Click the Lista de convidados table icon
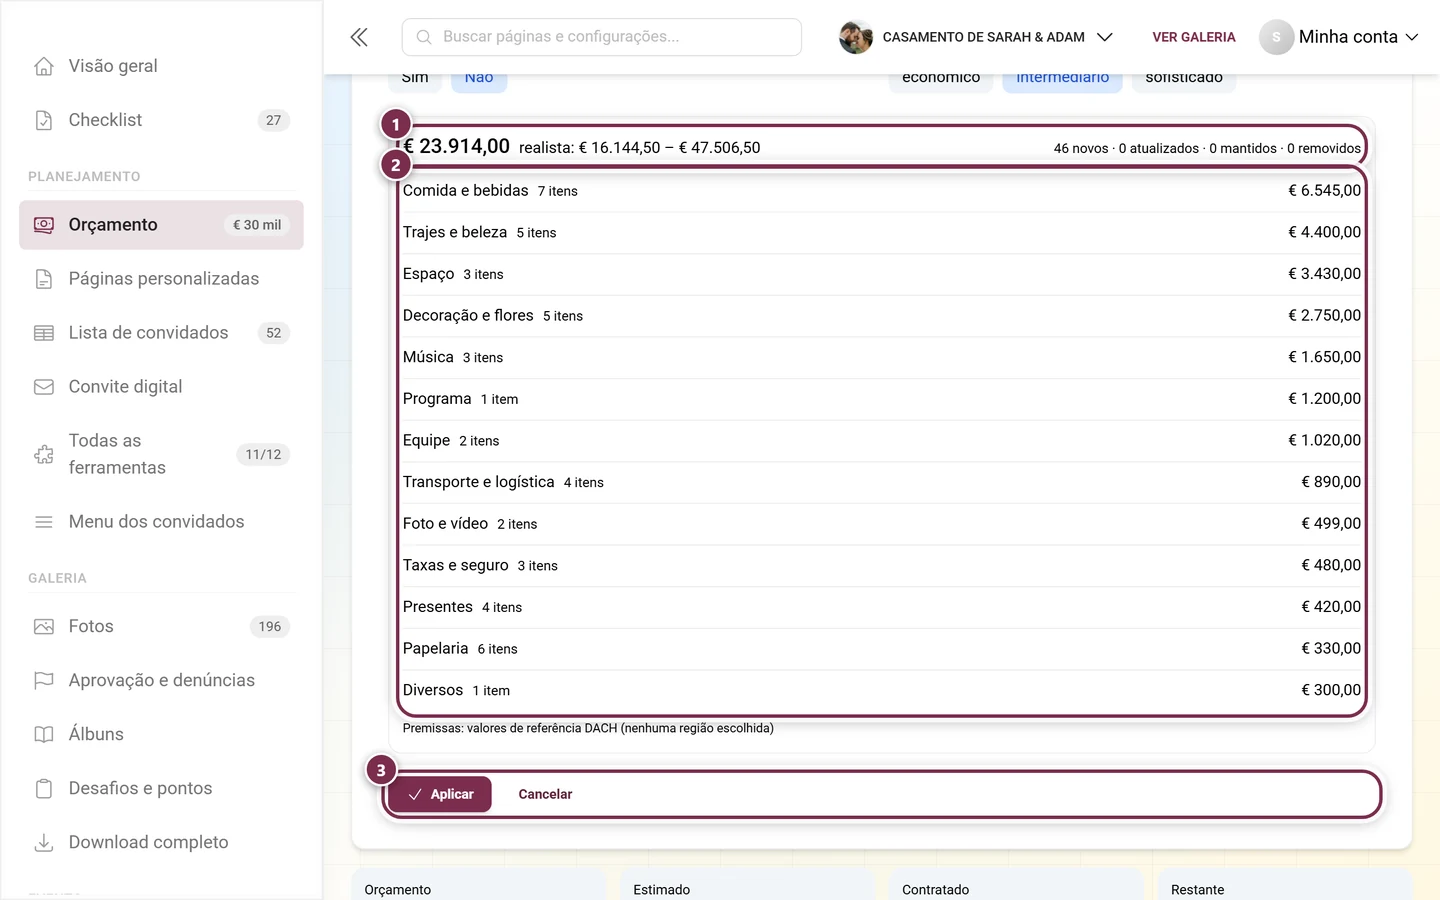The image size is (1440, 900). point(44,333)
